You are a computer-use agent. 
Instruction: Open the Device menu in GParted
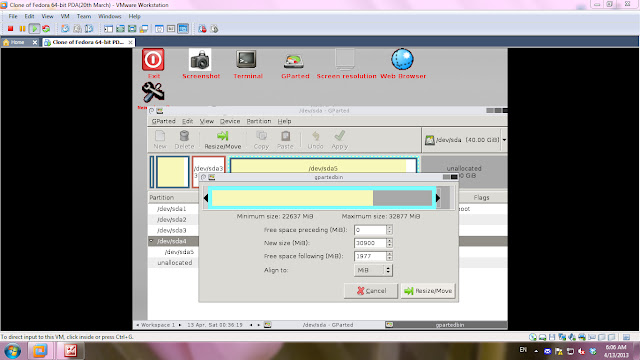coord(230,121)
